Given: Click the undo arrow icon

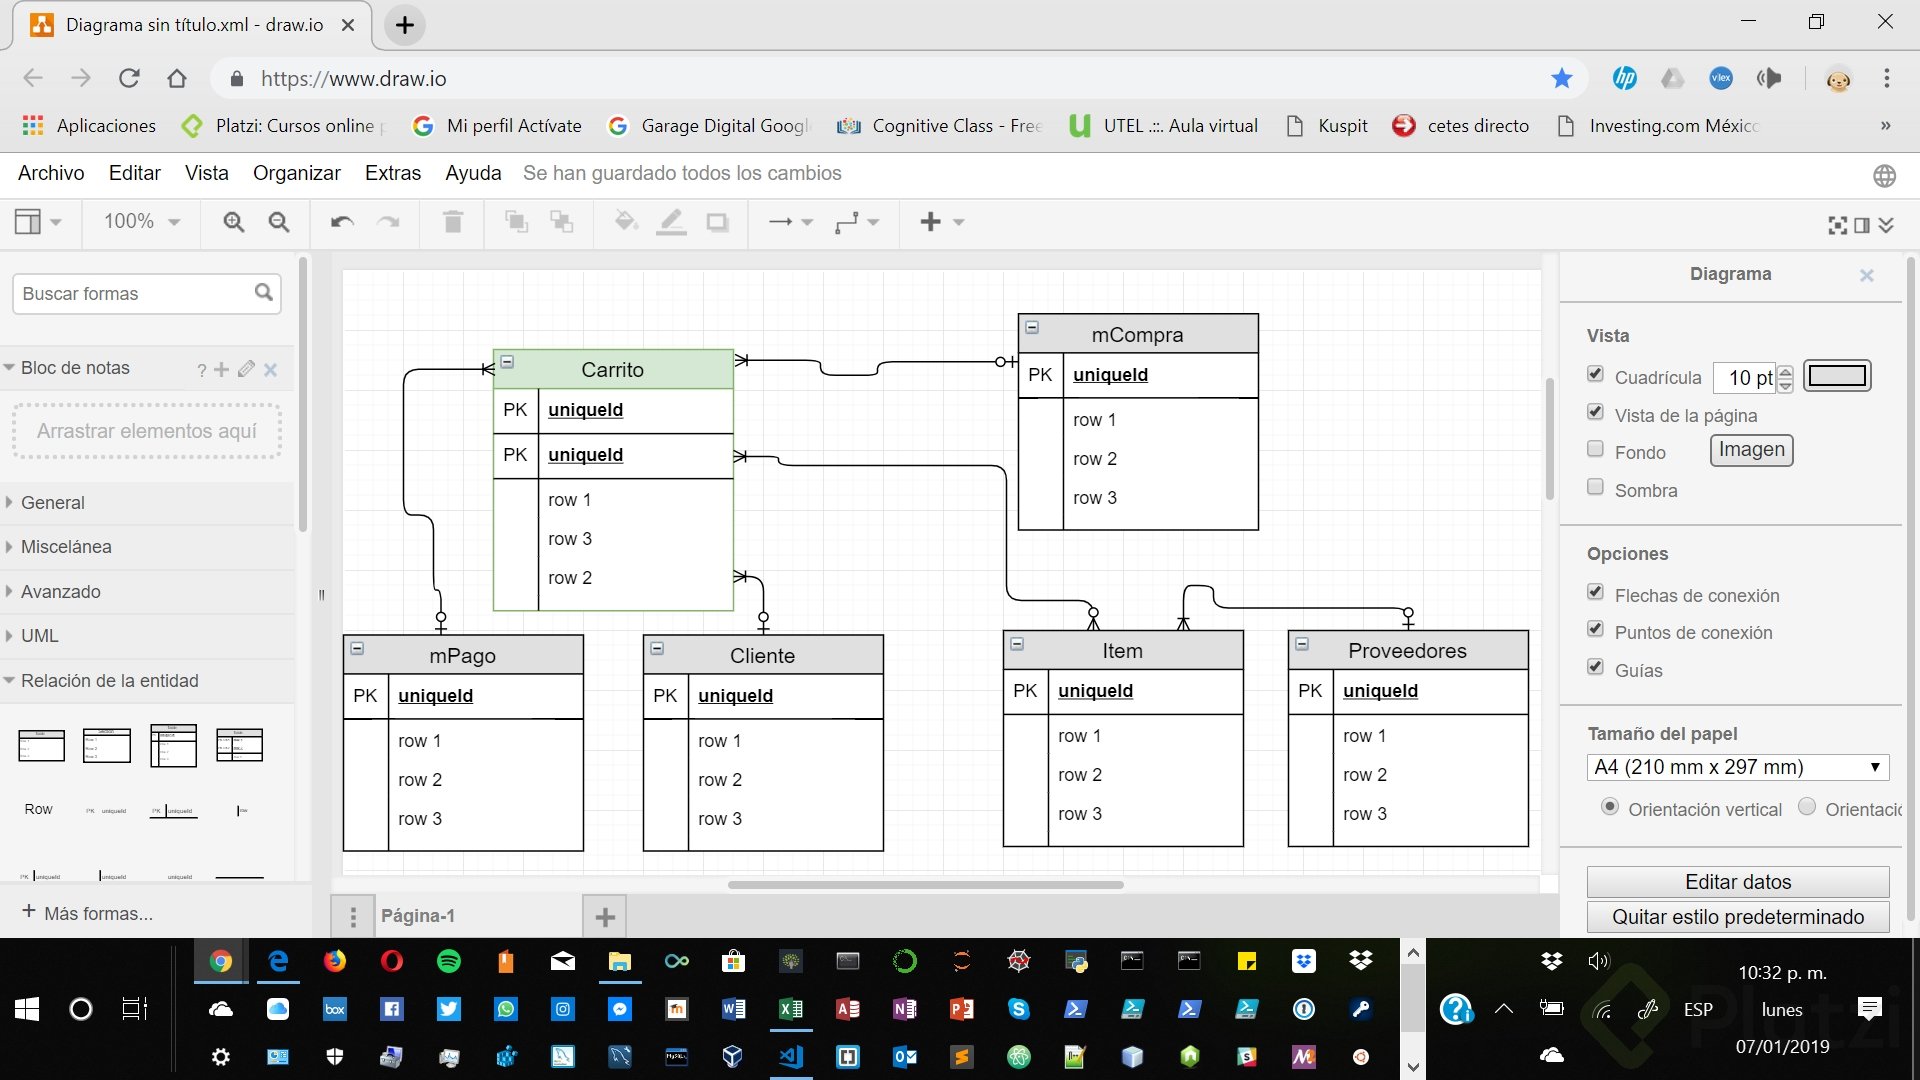Looking at the screenshot, I should [342, 222].
